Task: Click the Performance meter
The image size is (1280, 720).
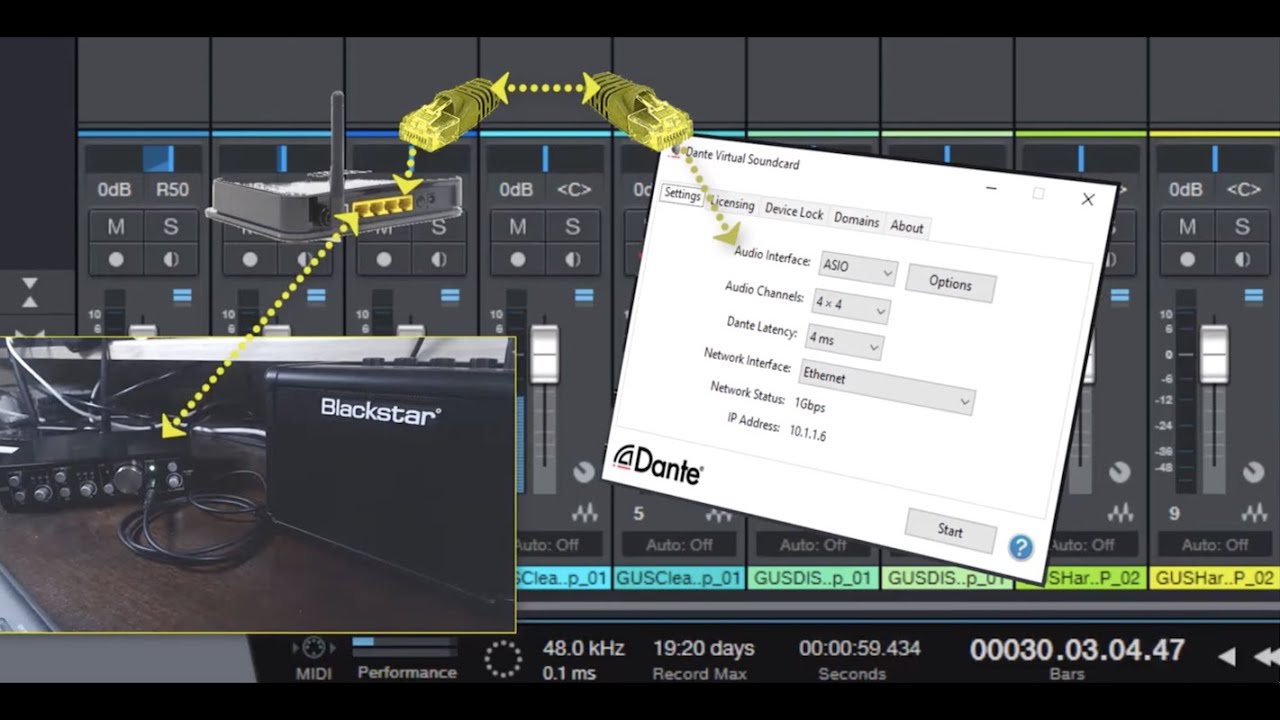Action: coord(406,647)
